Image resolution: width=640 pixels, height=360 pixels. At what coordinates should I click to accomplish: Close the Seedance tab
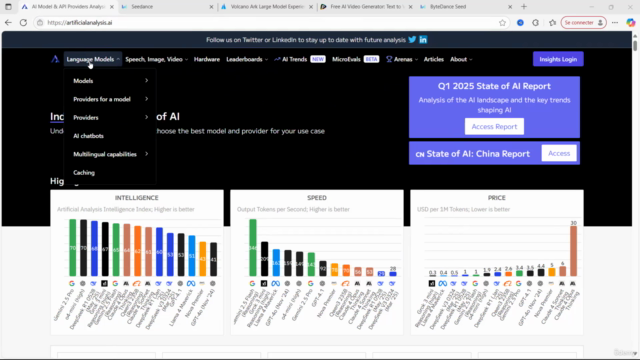click(211, 7)
